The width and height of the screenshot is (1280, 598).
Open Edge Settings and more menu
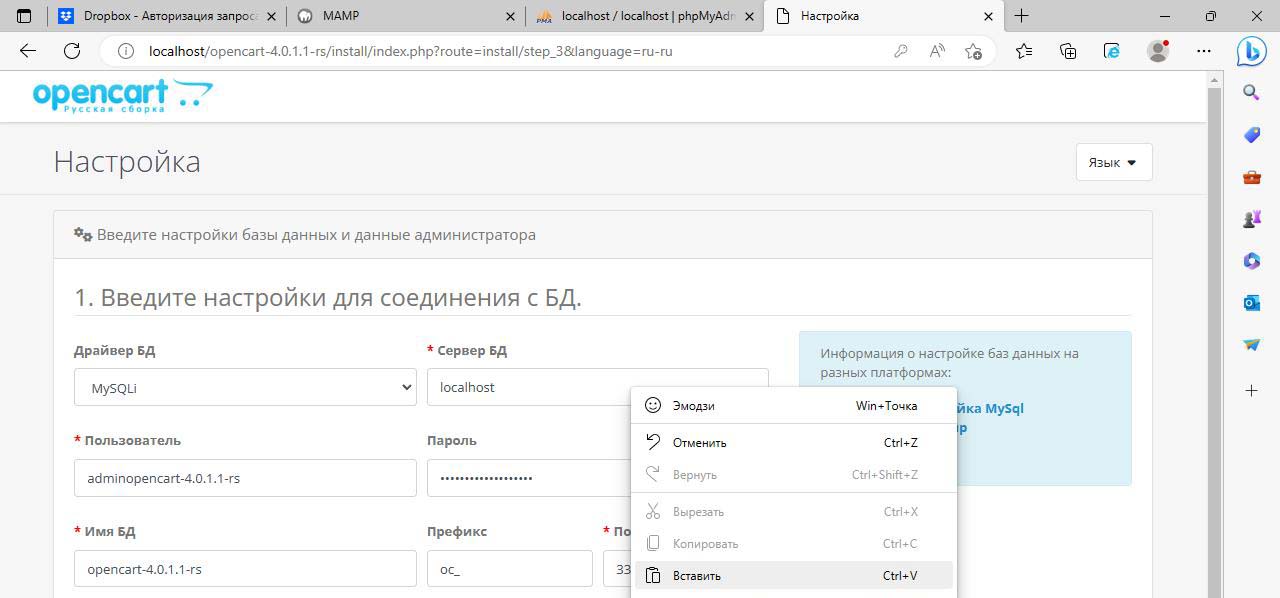pos(1204,51)
